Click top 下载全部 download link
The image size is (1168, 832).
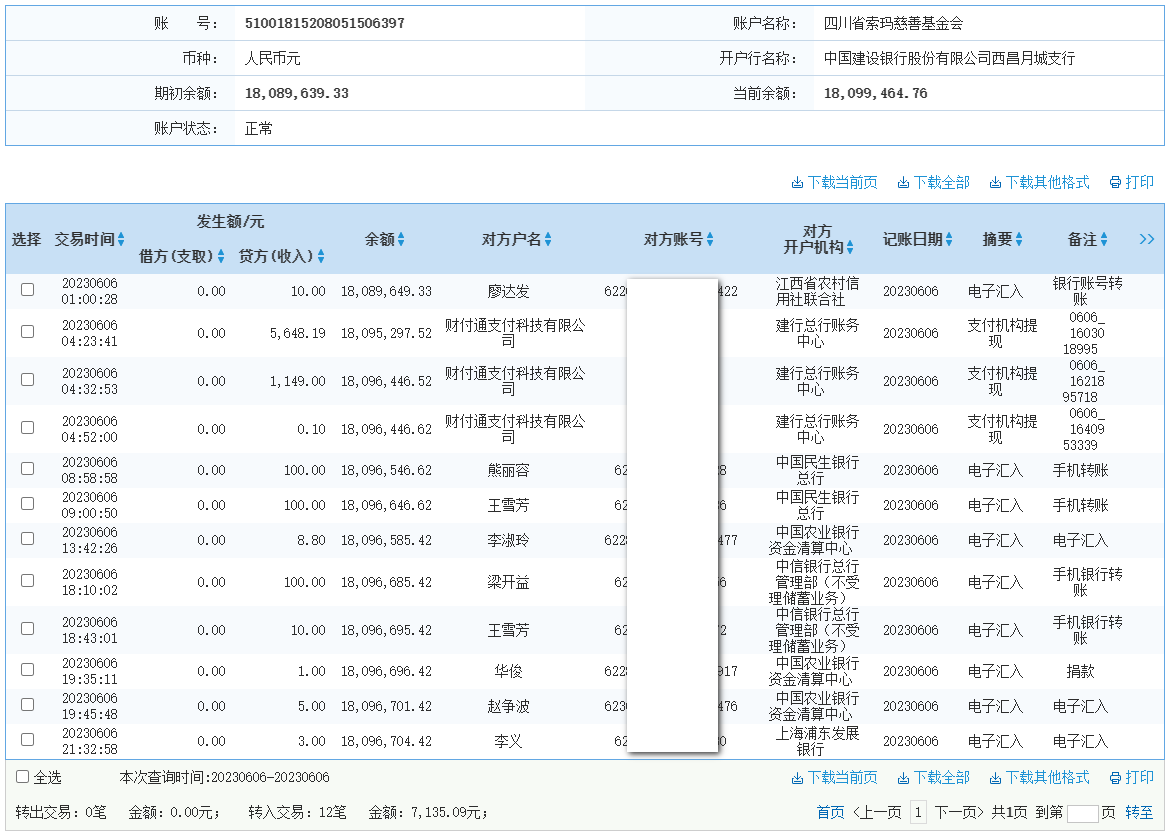933,182
